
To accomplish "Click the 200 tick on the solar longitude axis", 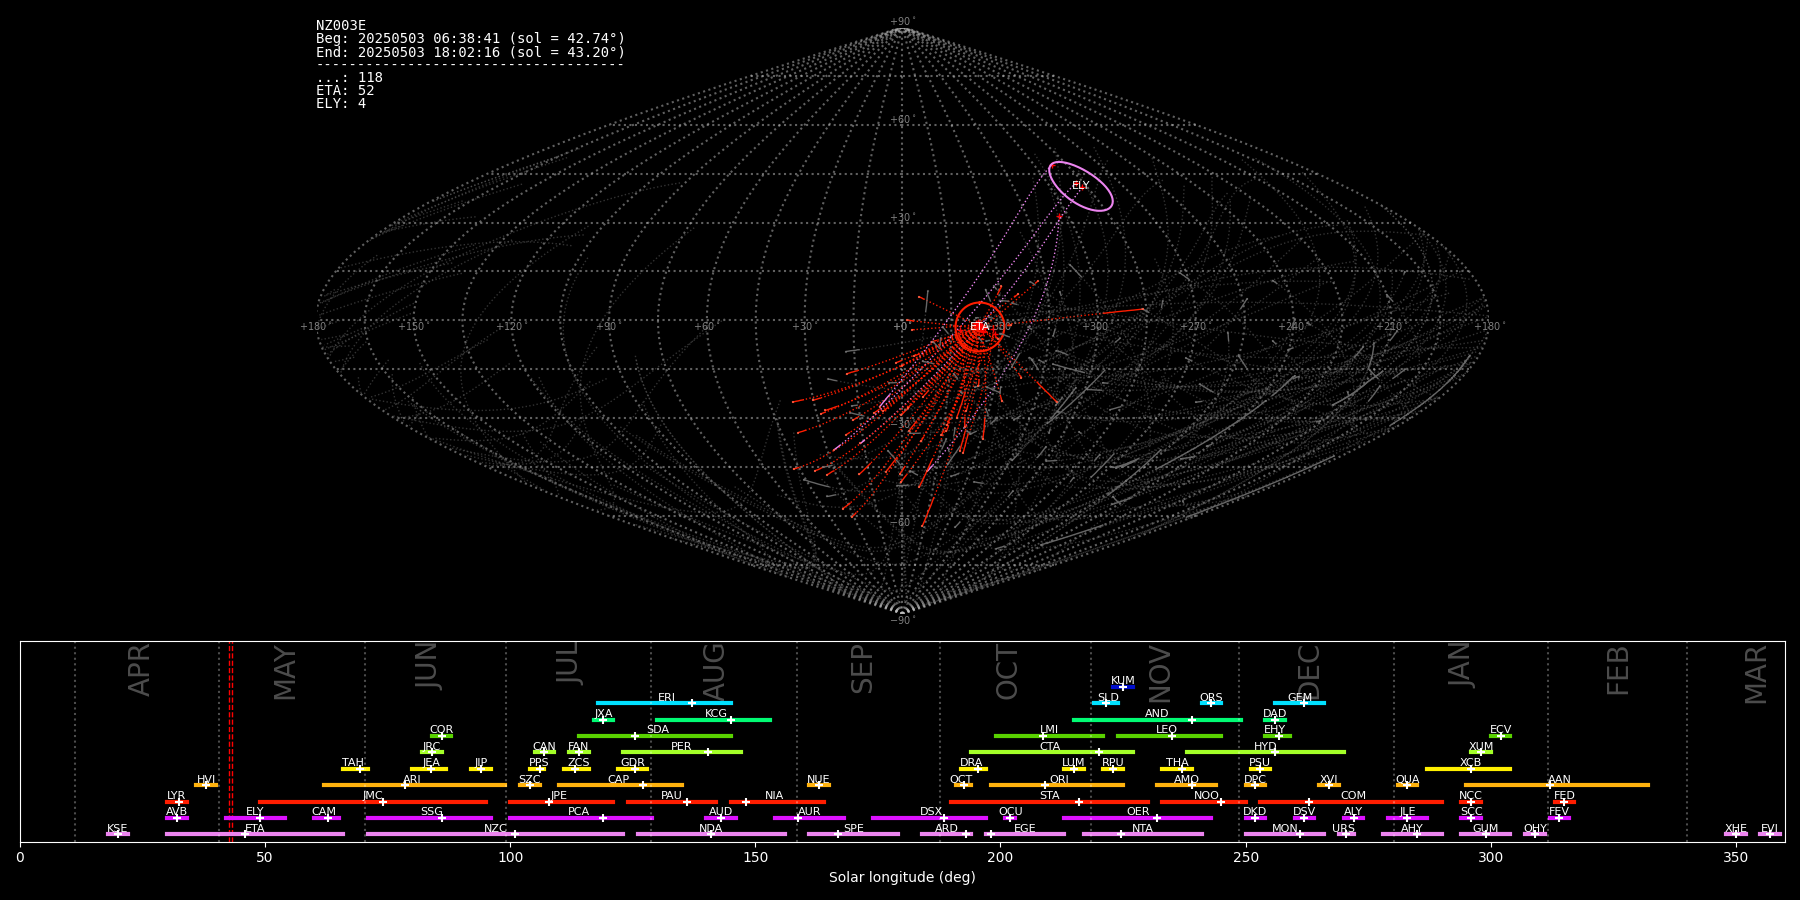I will (1000, 857).
